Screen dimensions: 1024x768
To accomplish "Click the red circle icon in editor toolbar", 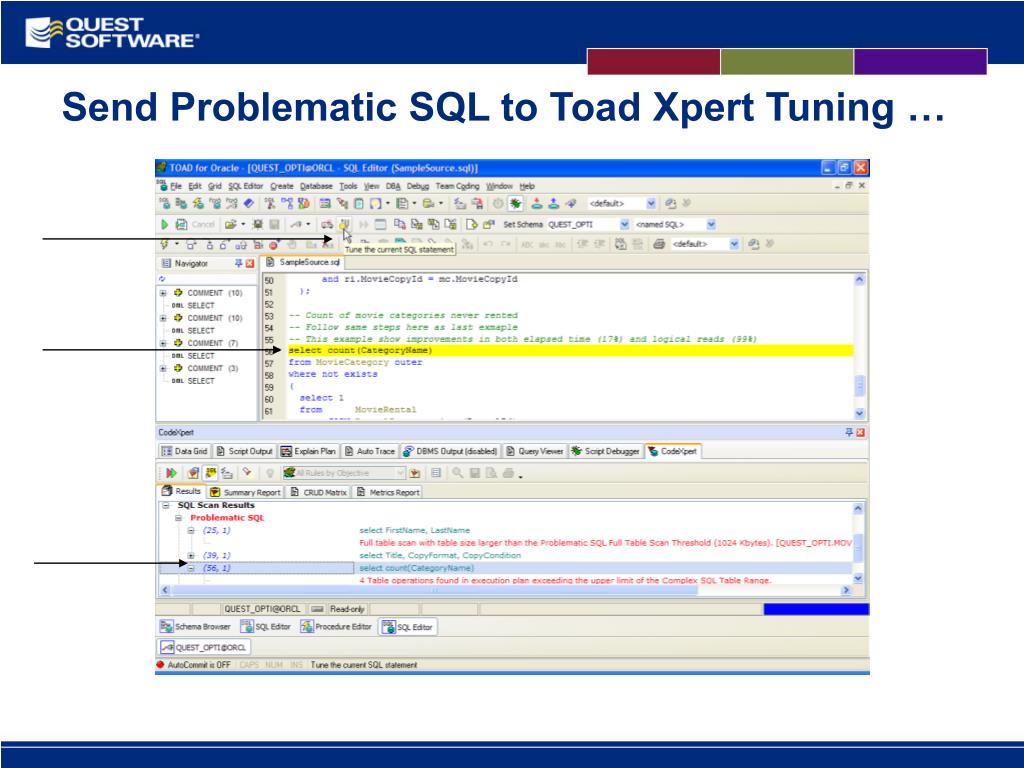I will pyautogui.click(x=274, y=245).
